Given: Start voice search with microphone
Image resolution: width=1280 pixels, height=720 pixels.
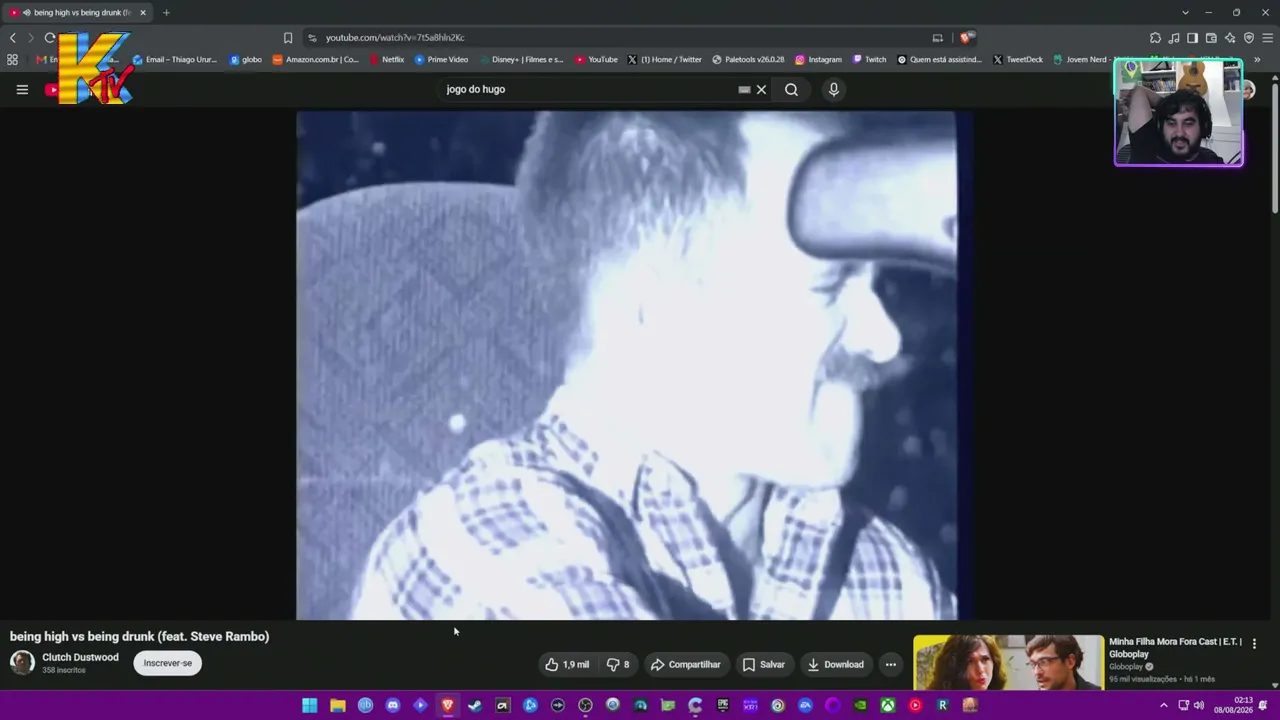Looking at the screenshot, I should click(x=833, y=89).
